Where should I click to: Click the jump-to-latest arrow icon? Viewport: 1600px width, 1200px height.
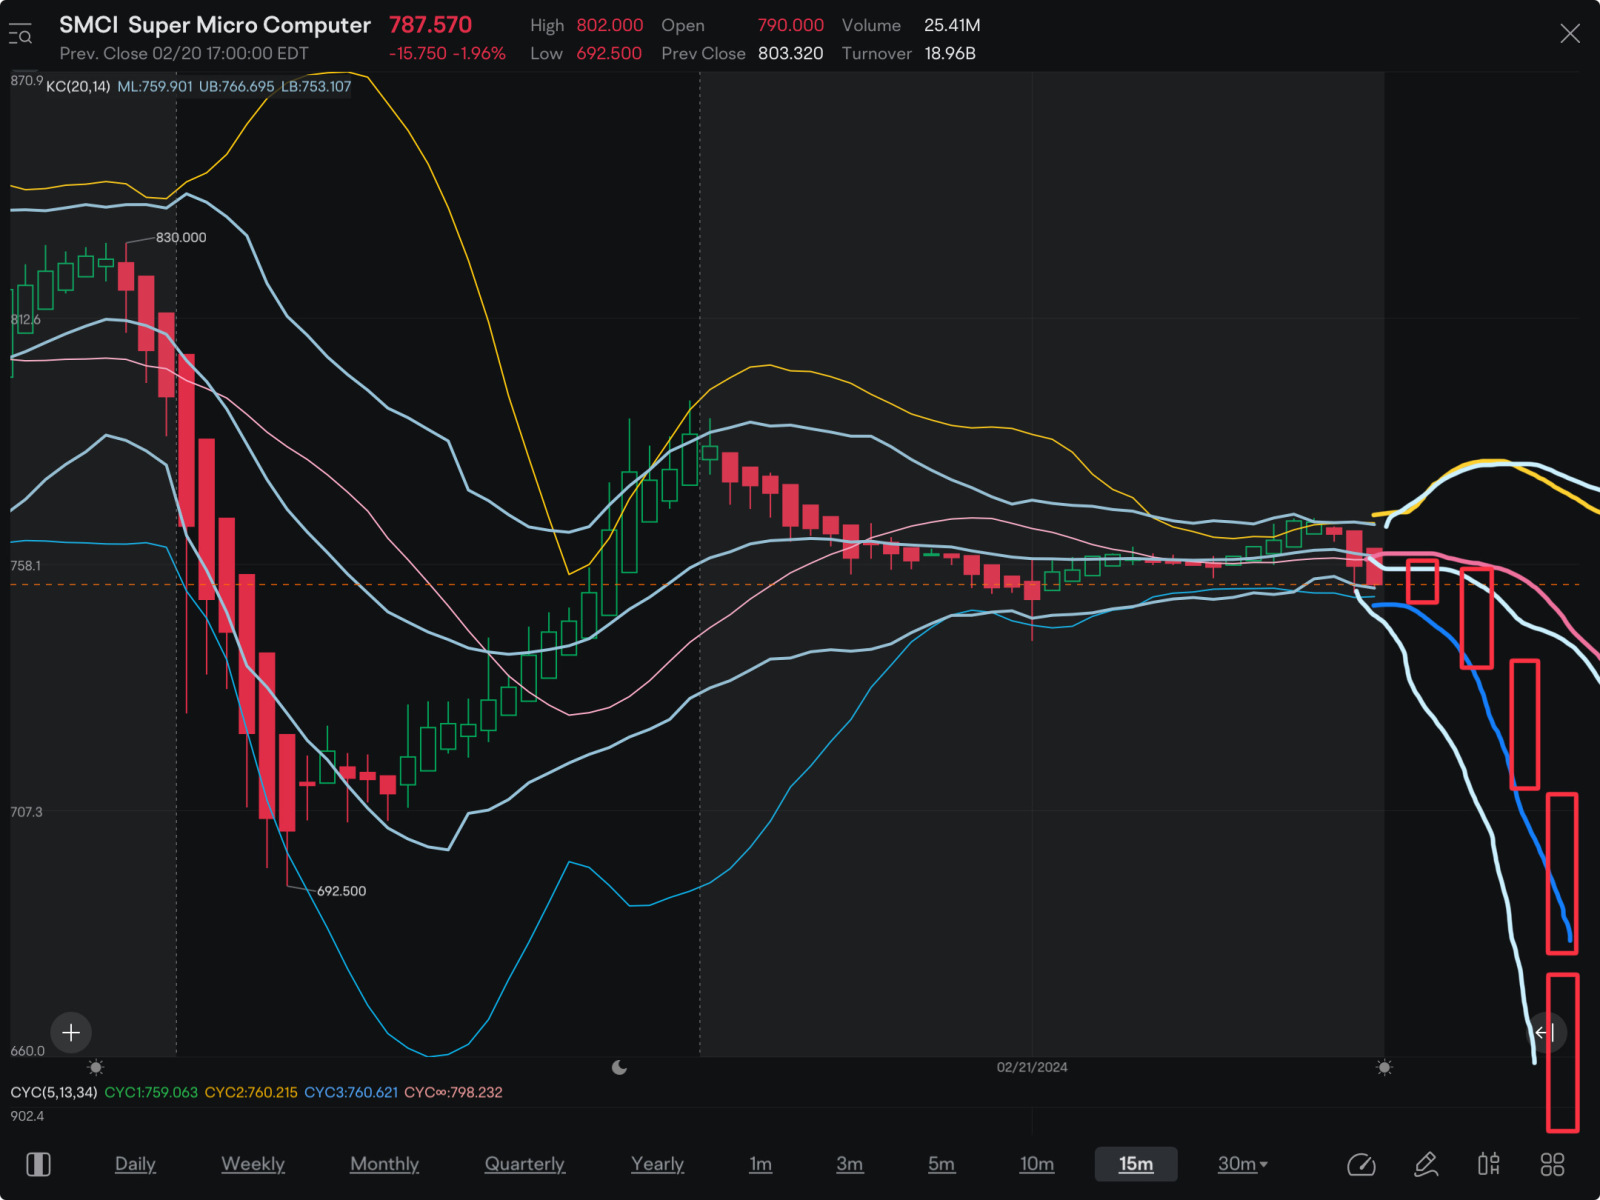point(1545,1032)
